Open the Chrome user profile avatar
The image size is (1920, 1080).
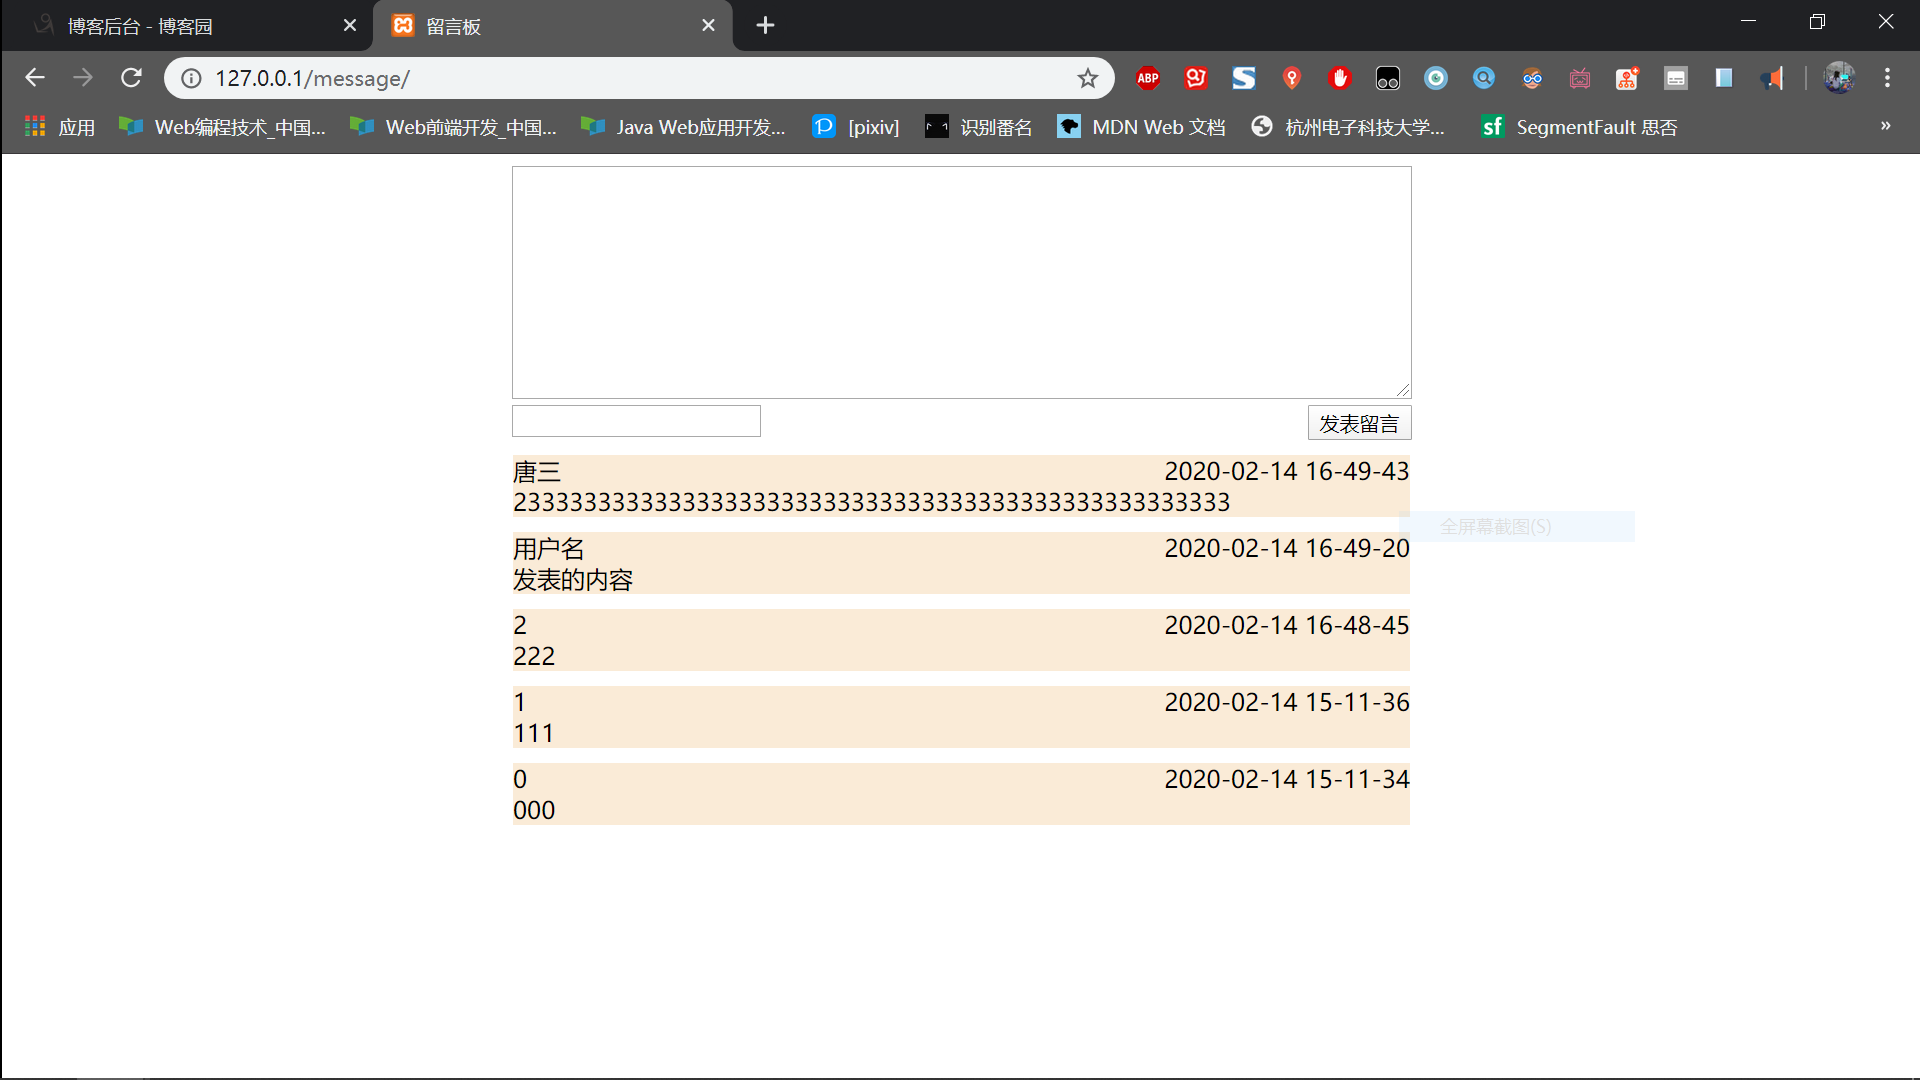[1839, 78]
